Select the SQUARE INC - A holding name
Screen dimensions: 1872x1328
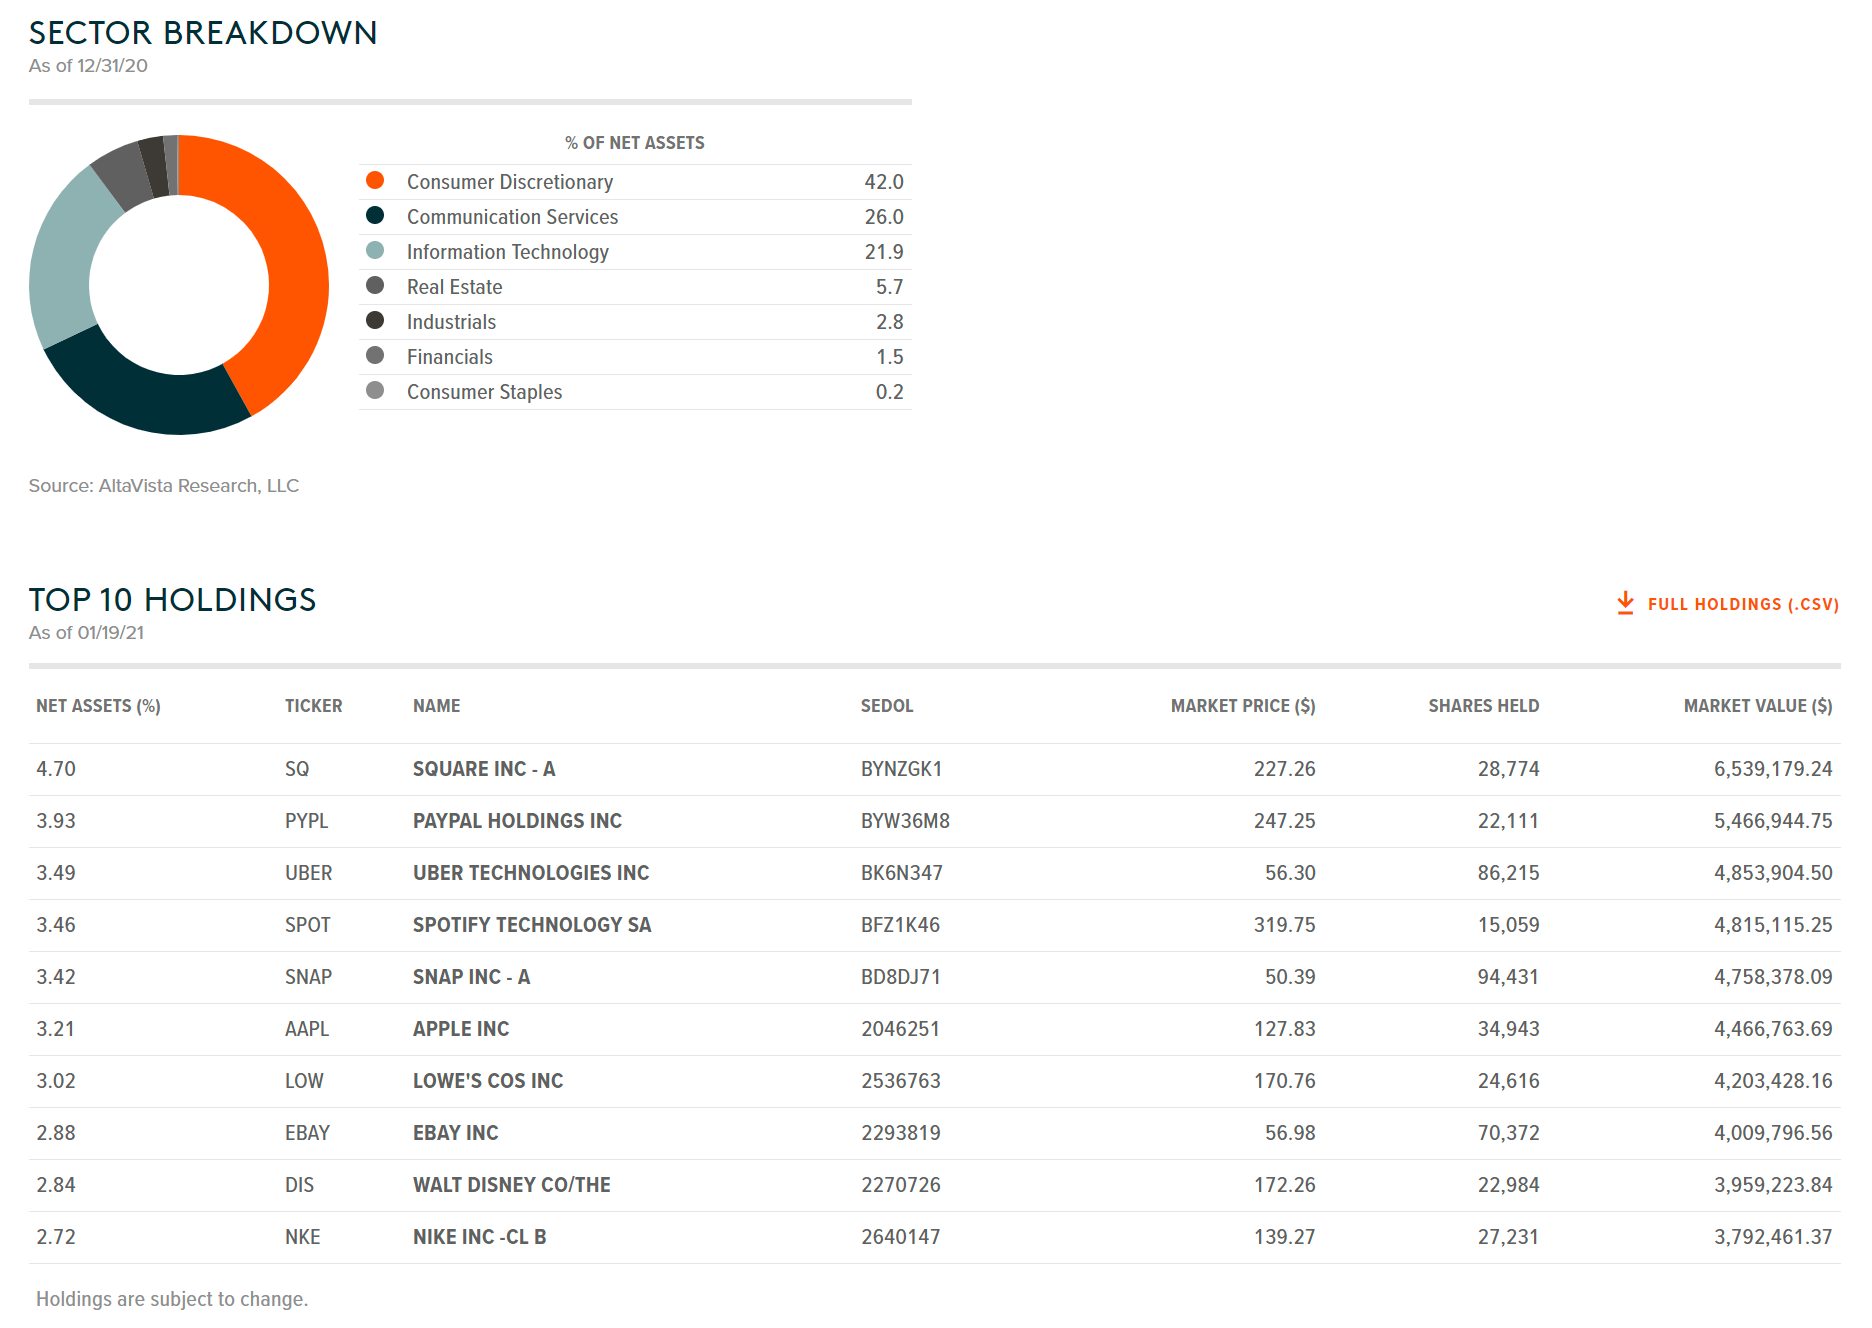click(x=484, y=769)
